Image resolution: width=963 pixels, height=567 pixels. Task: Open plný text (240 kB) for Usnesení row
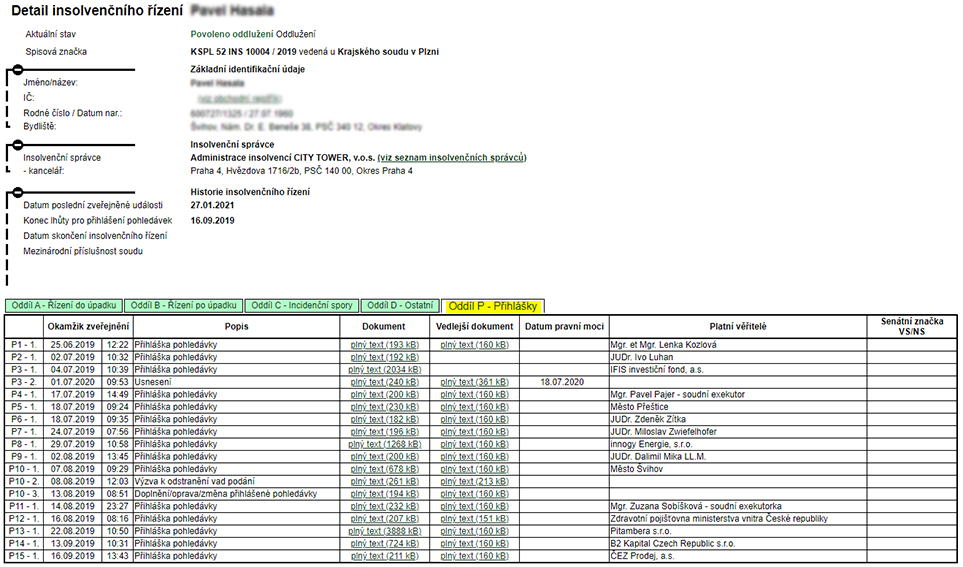(384, 382)
